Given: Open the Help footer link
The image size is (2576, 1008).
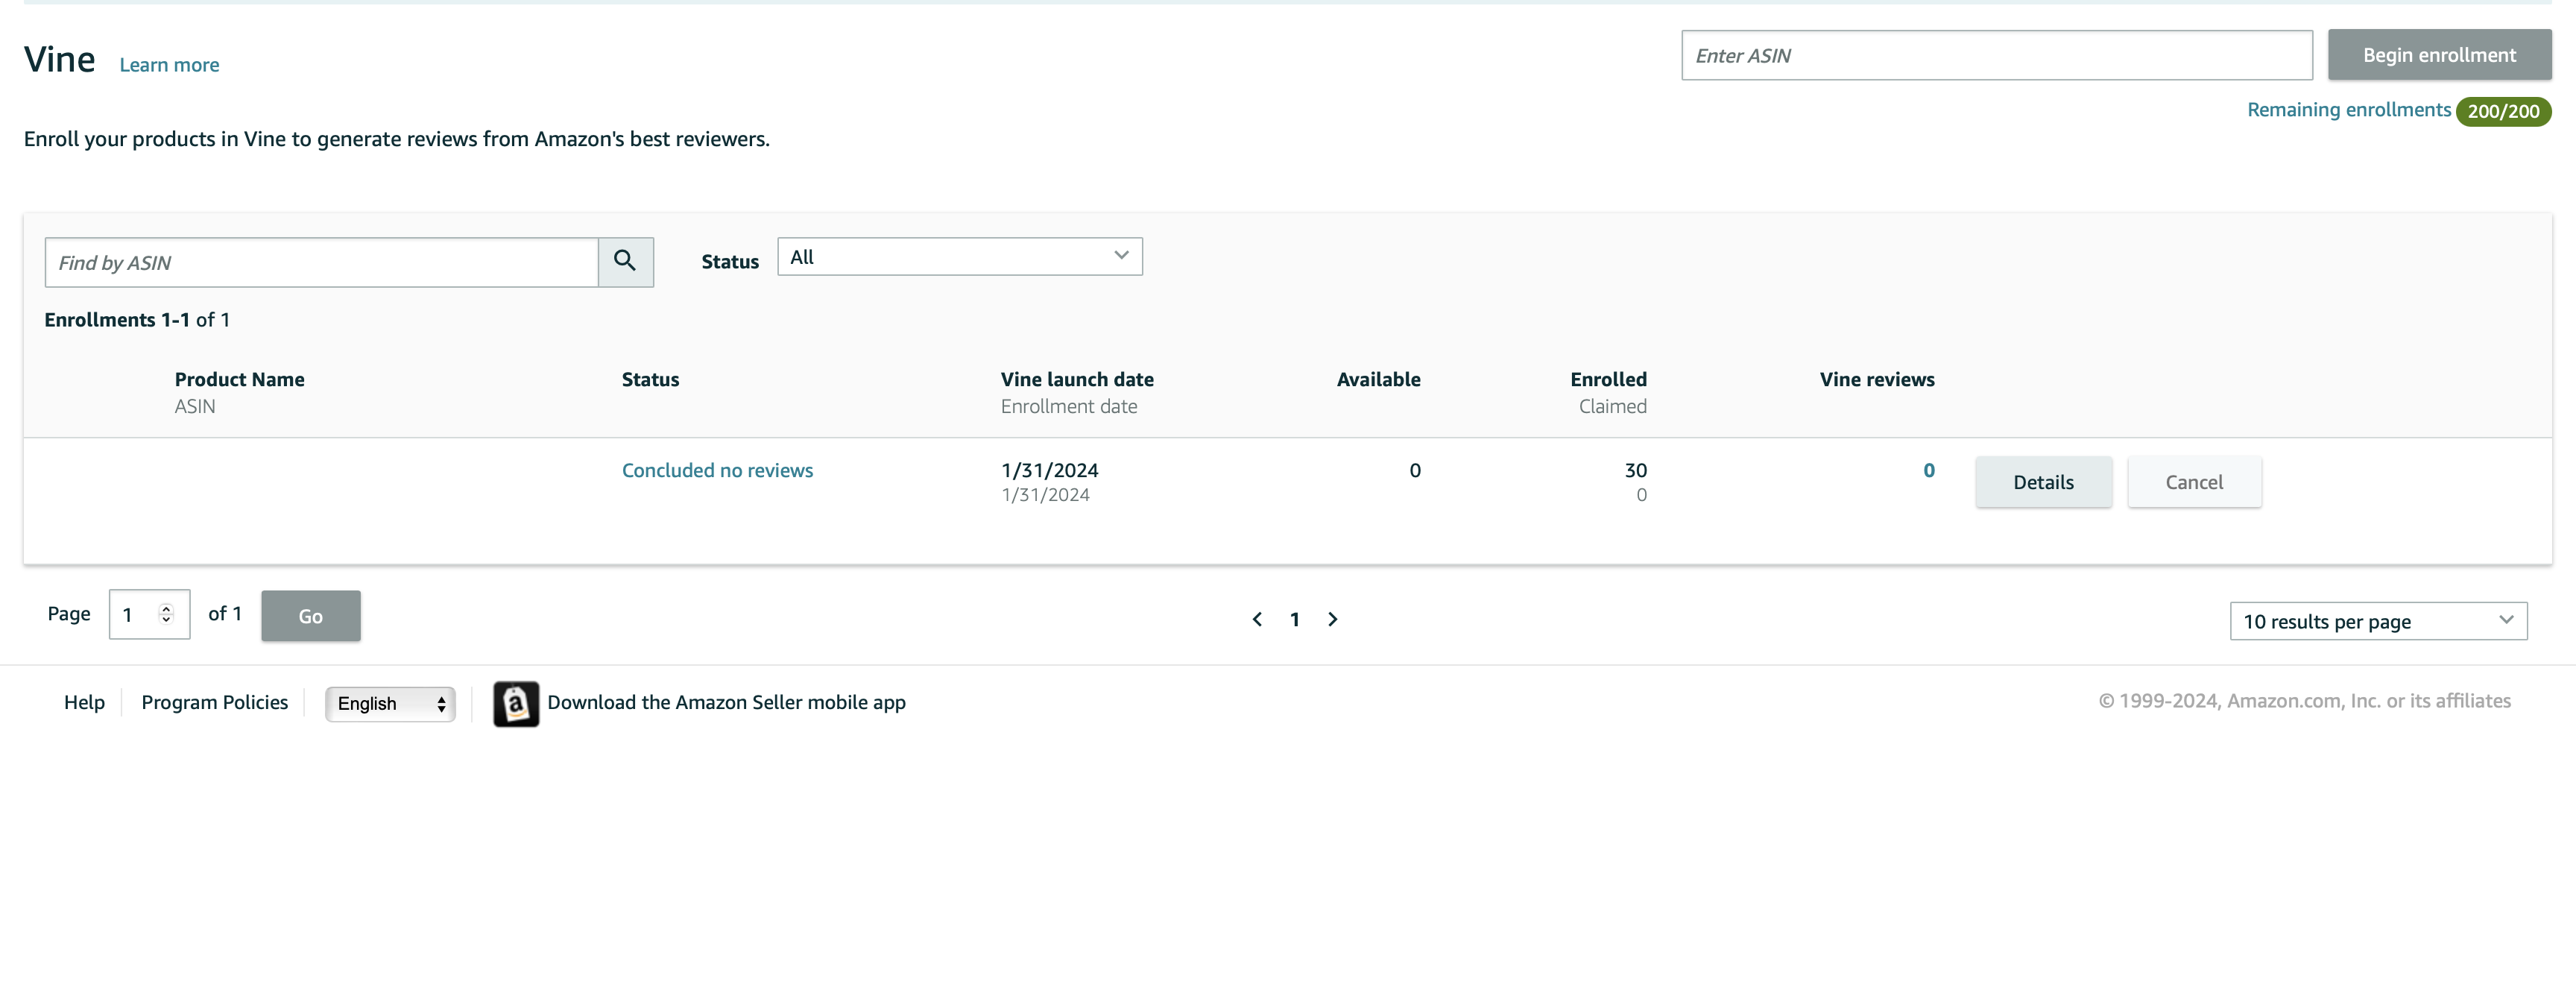Looking at the screenshot, I should coord(84,702).
